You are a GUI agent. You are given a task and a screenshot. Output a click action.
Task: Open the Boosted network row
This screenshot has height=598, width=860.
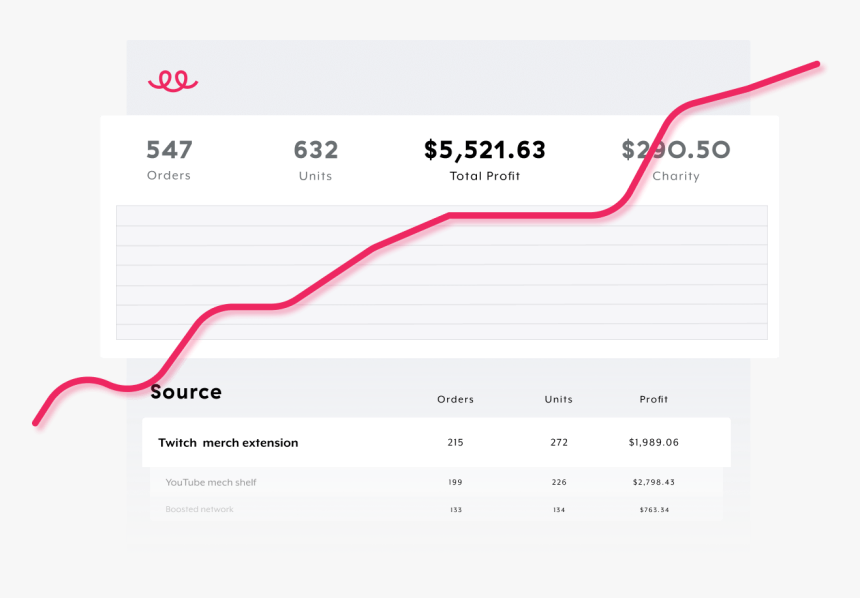[x=199, y=510]
